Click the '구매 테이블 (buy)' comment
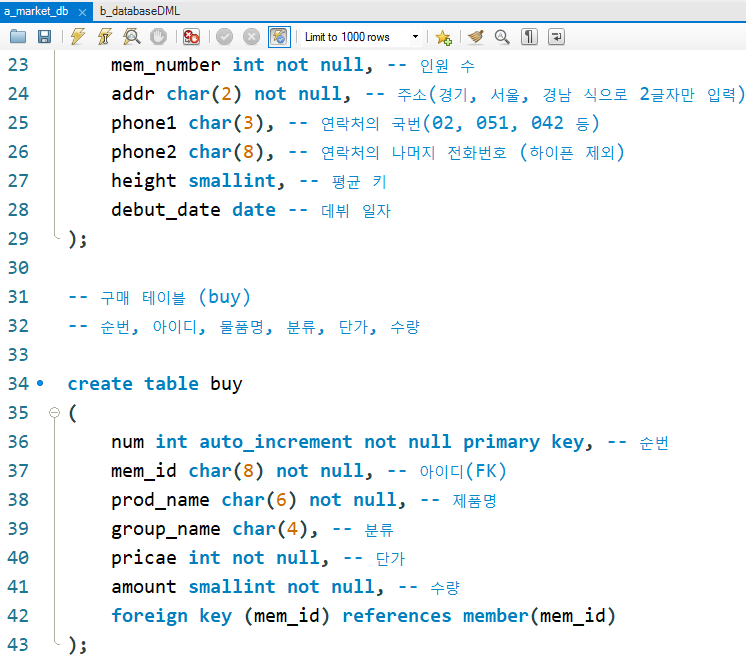 (159, 297)
